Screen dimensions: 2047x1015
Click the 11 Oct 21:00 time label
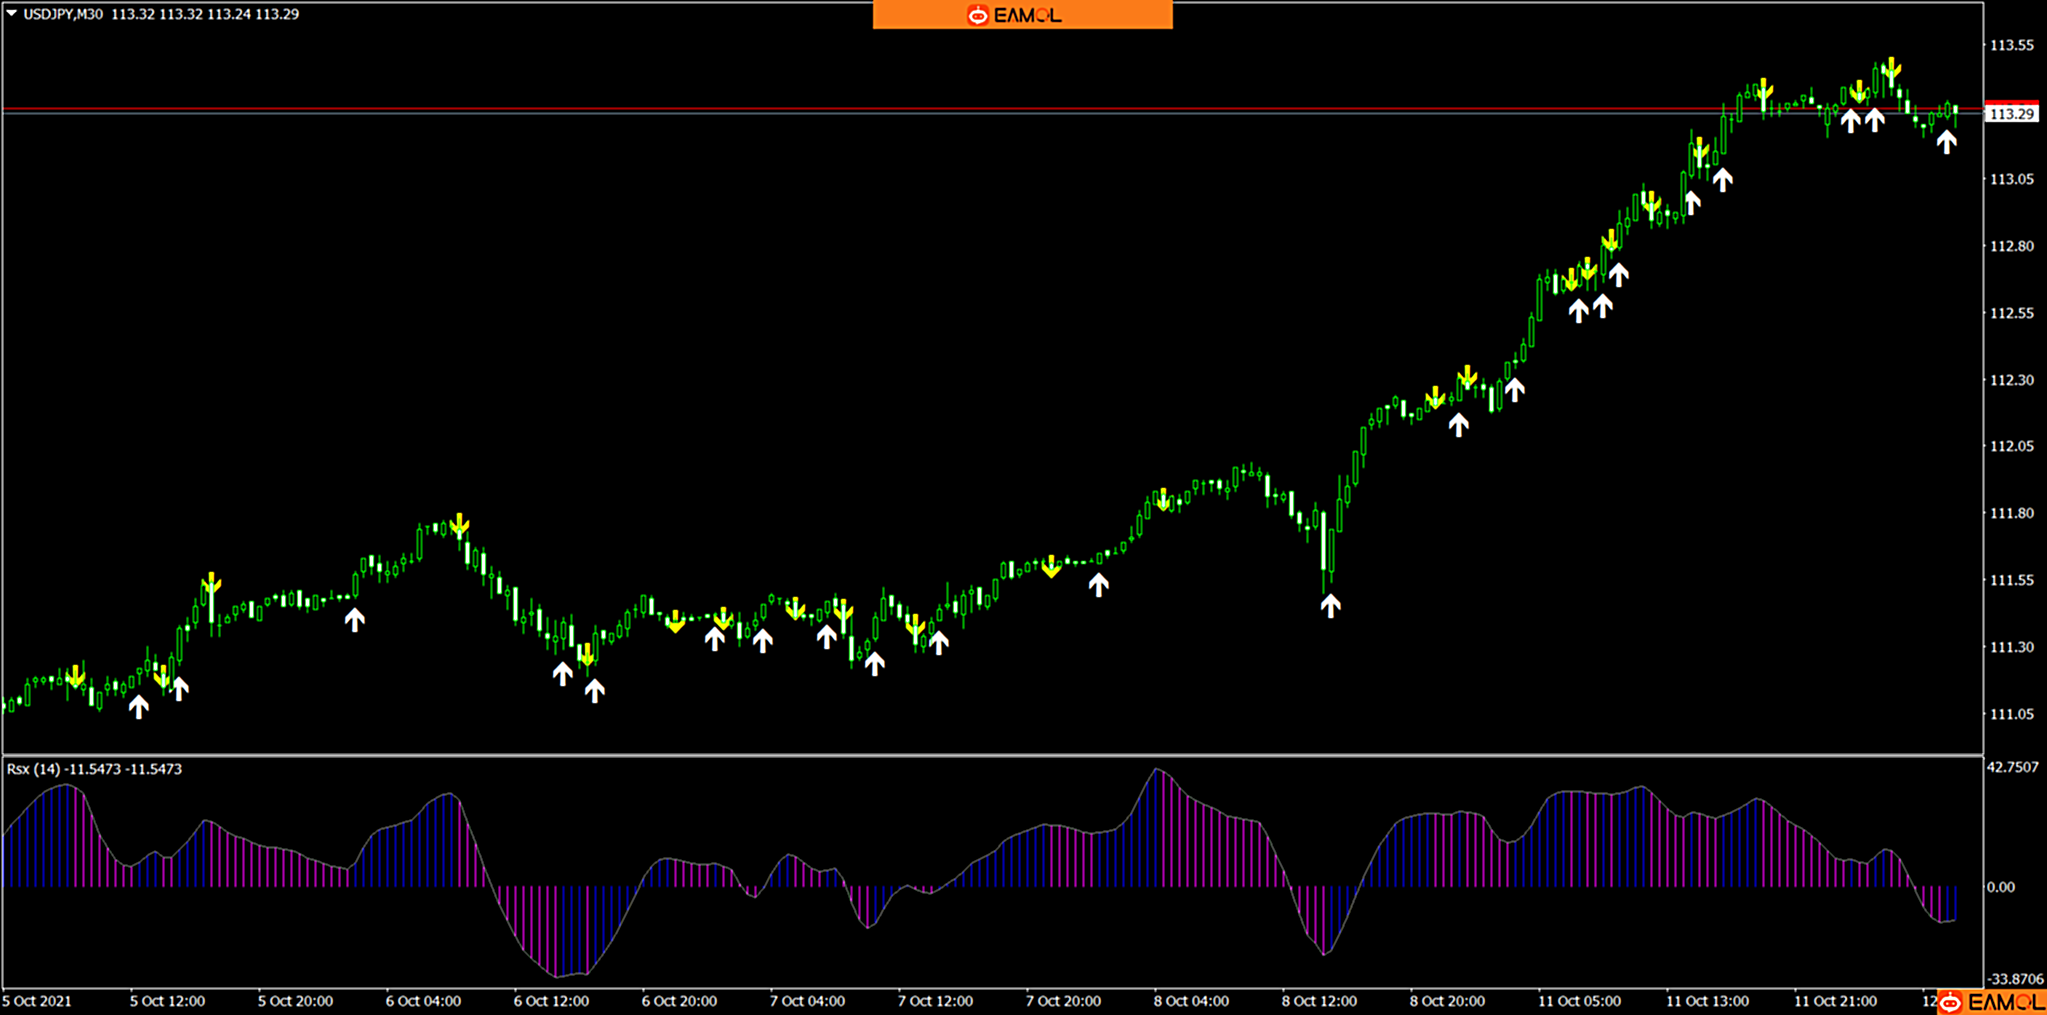tap(1835, 1001)
